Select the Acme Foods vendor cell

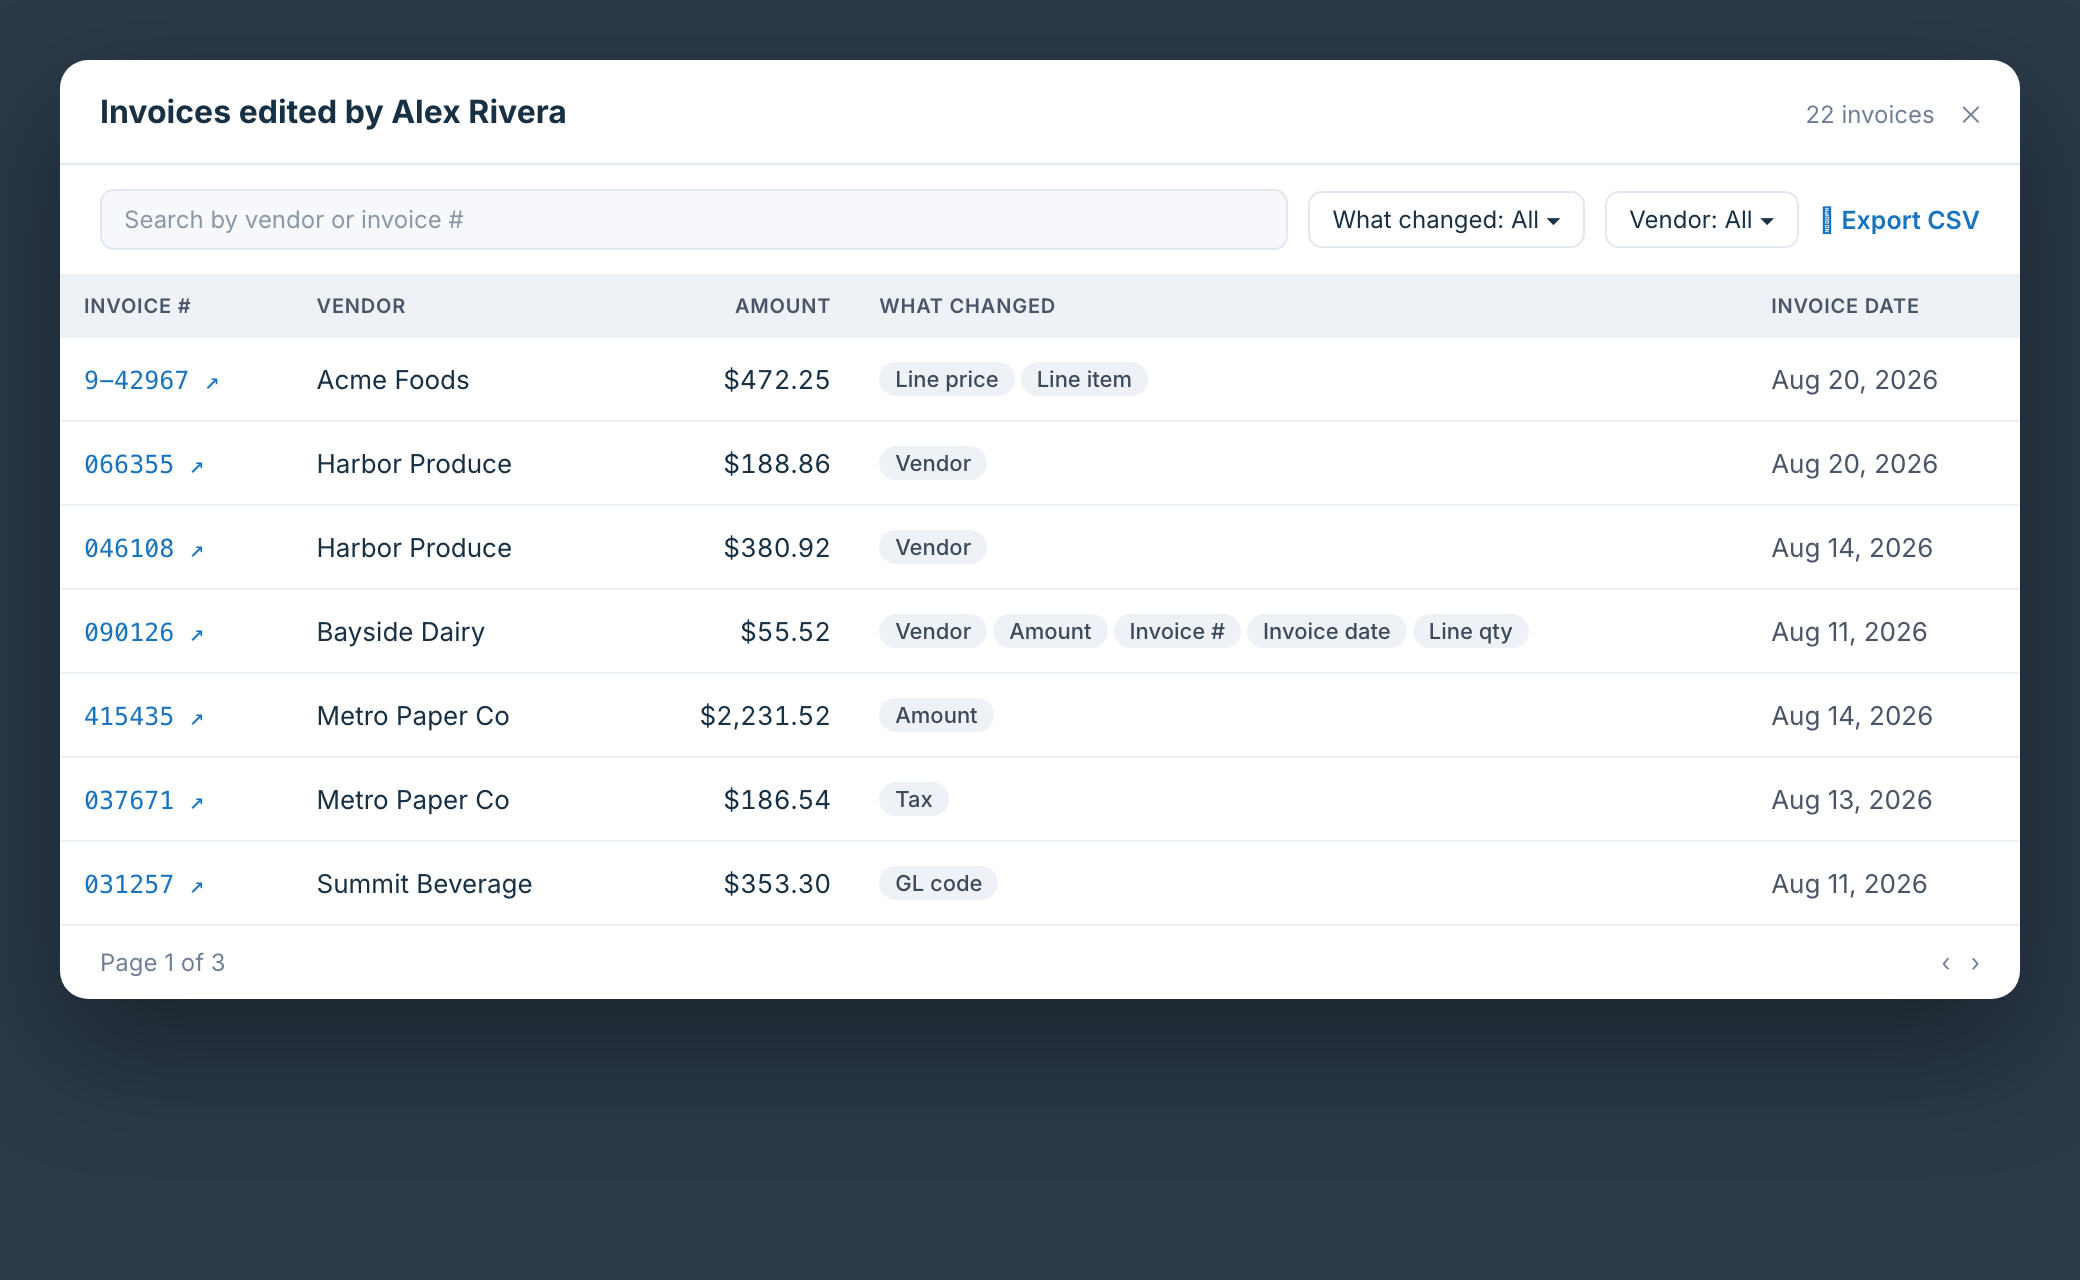click(393, 380)
